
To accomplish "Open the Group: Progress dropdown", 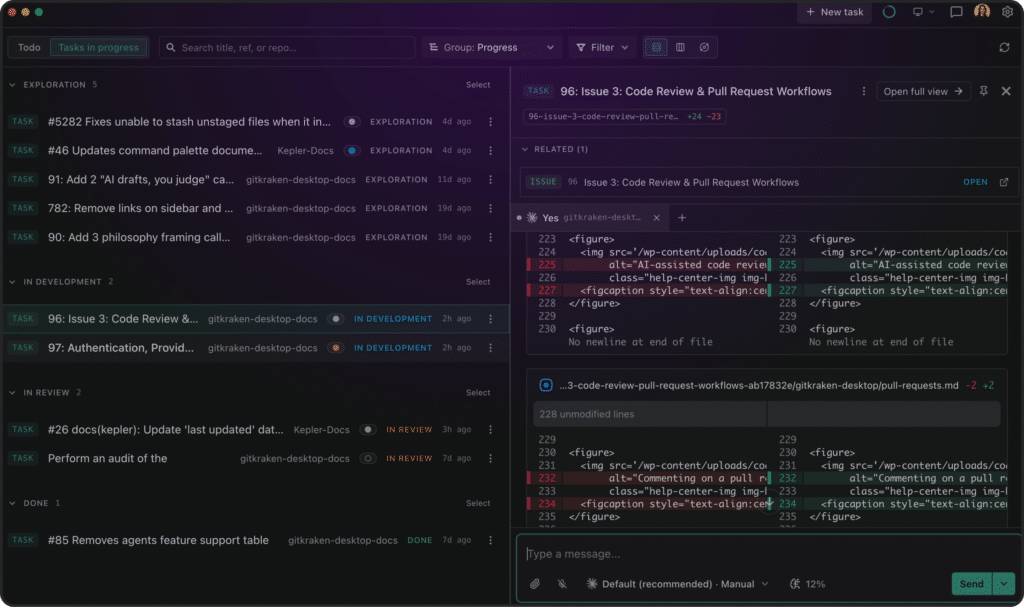I will 492,47.
